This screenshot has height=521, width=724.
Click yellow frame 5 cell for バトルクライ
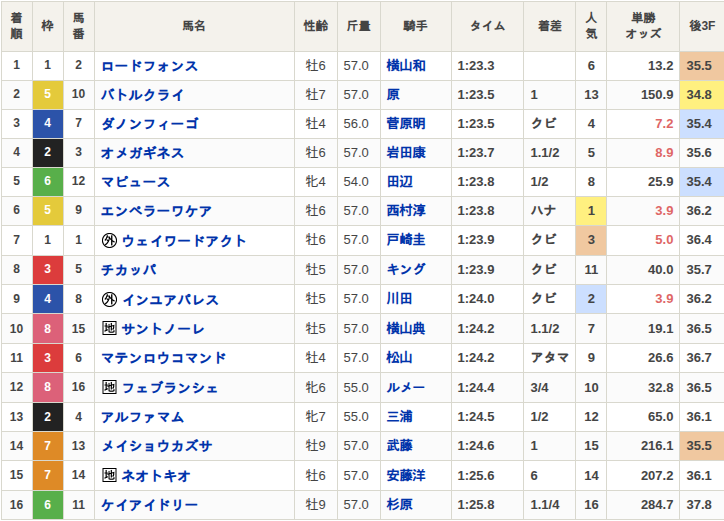click(48, 95)
